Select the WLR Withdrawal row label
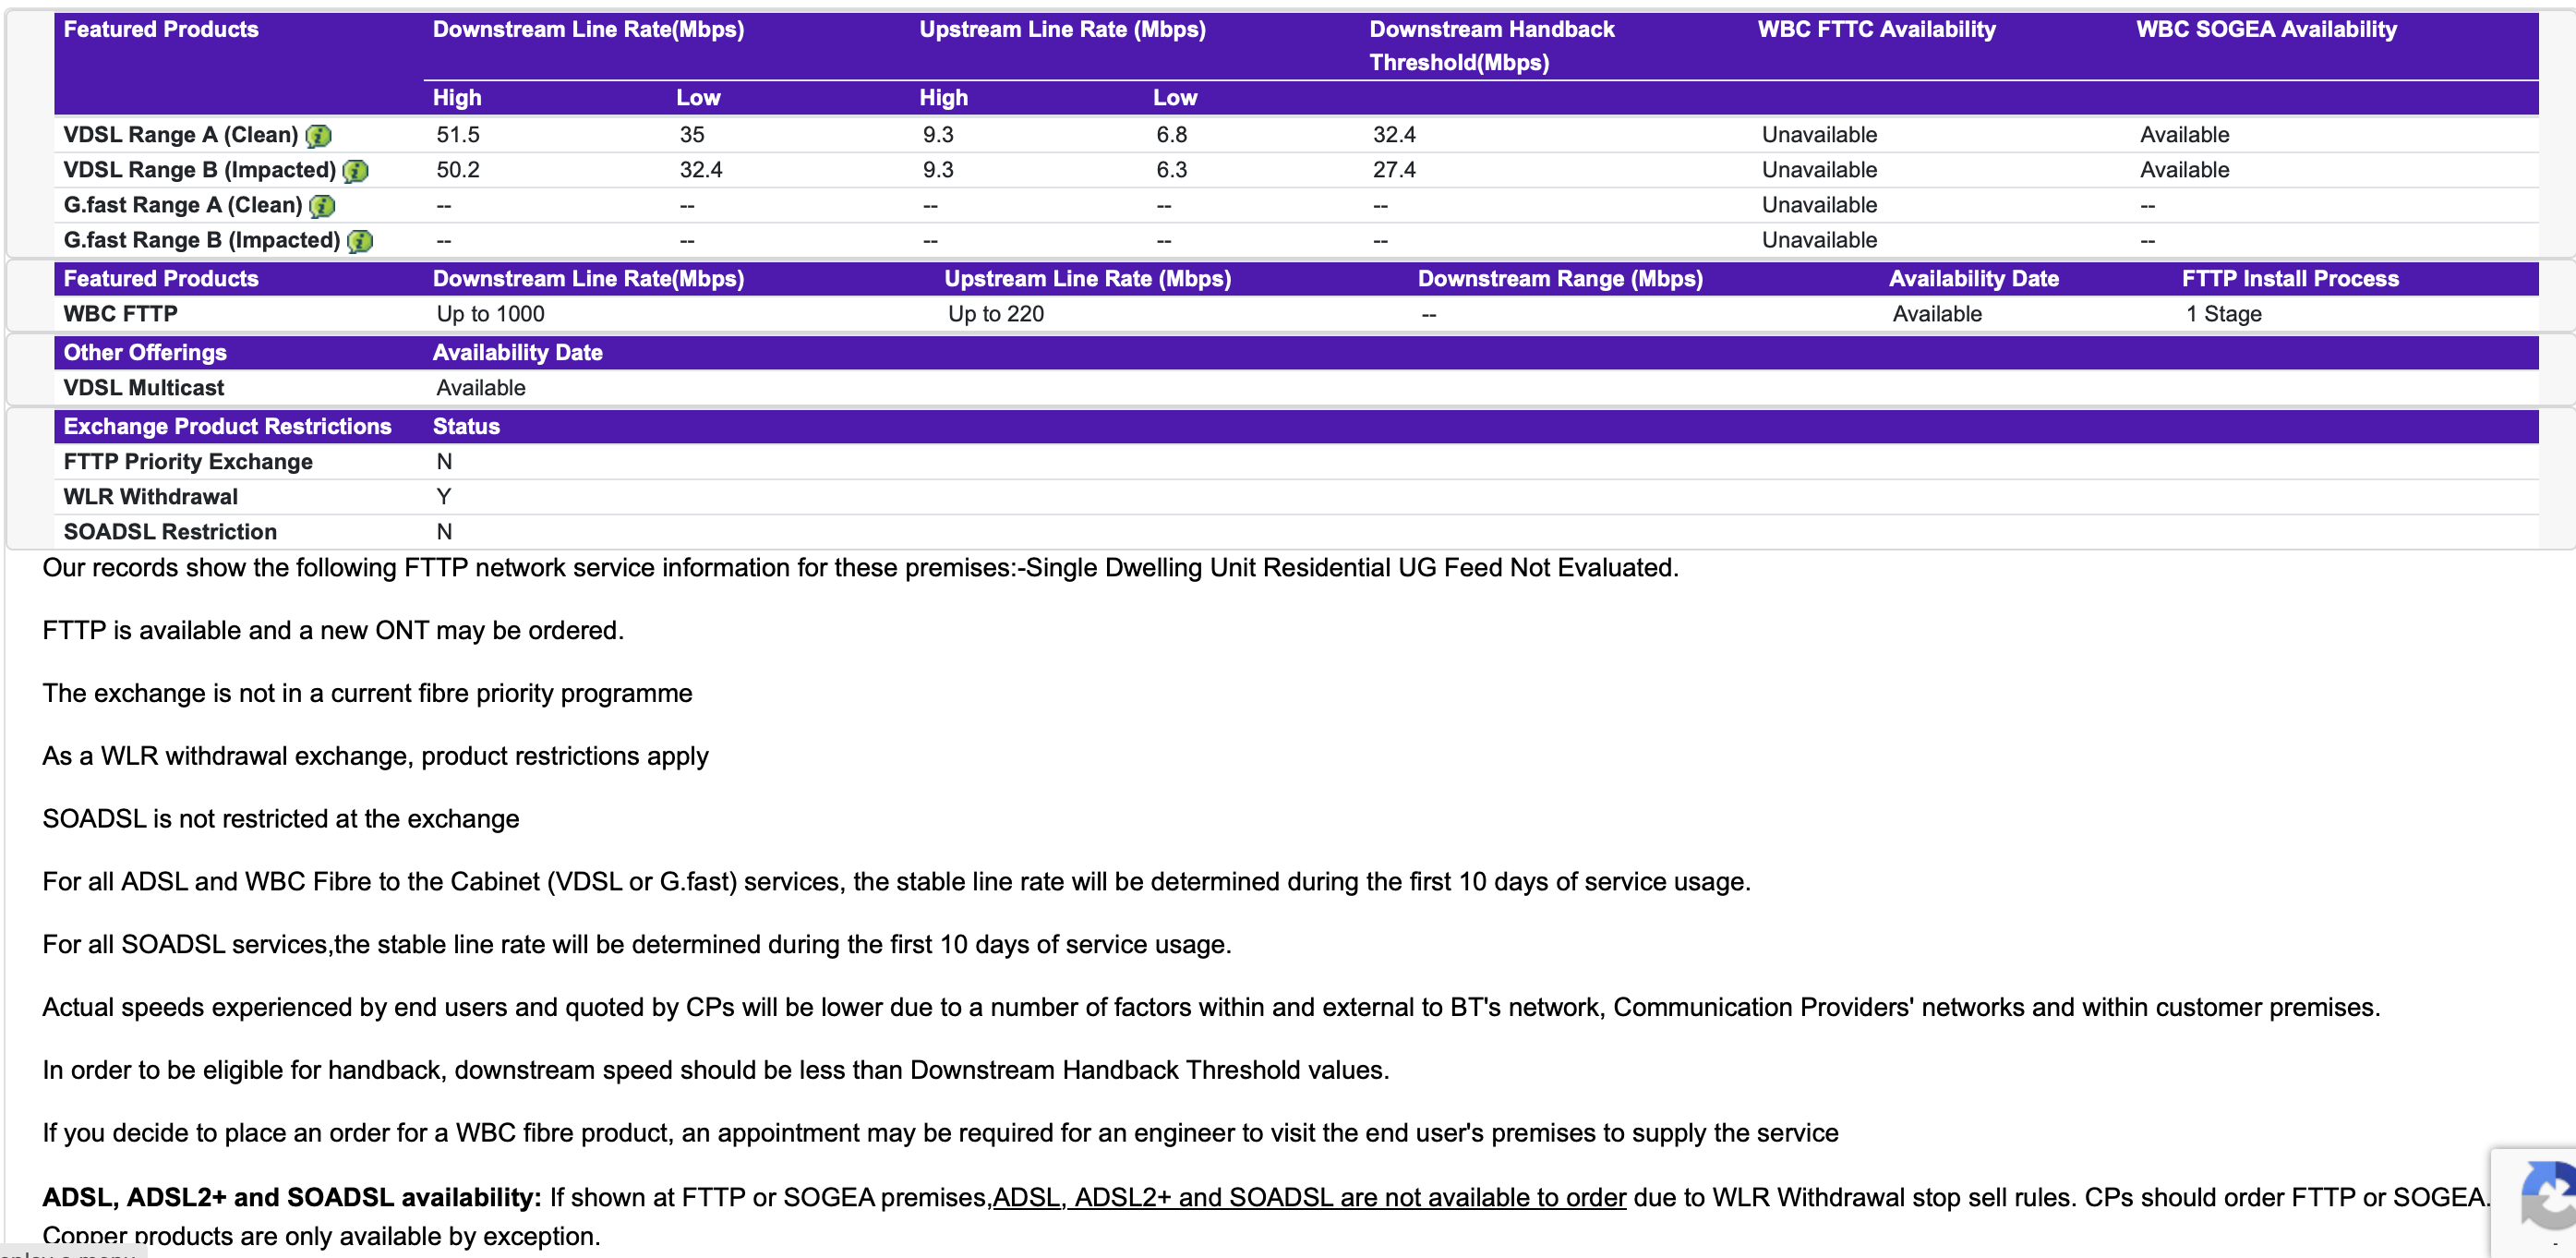2576x1258 pixels. point(150,497)
